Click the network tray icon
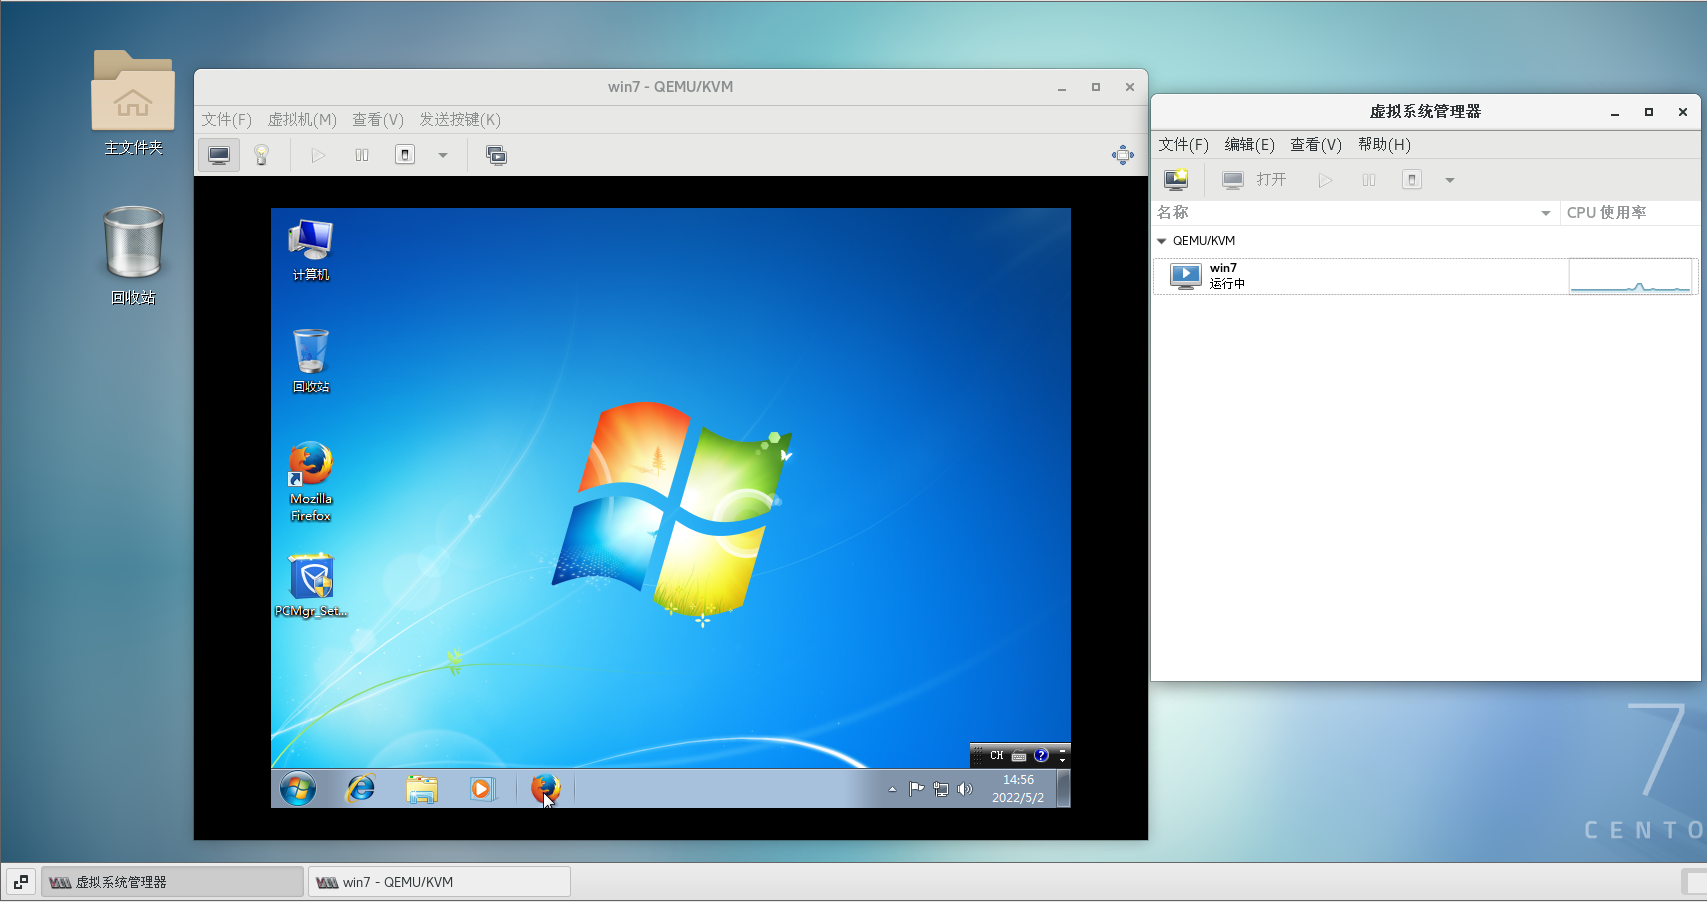Screen dimensions: 1707x902 (x=940, y=789)
